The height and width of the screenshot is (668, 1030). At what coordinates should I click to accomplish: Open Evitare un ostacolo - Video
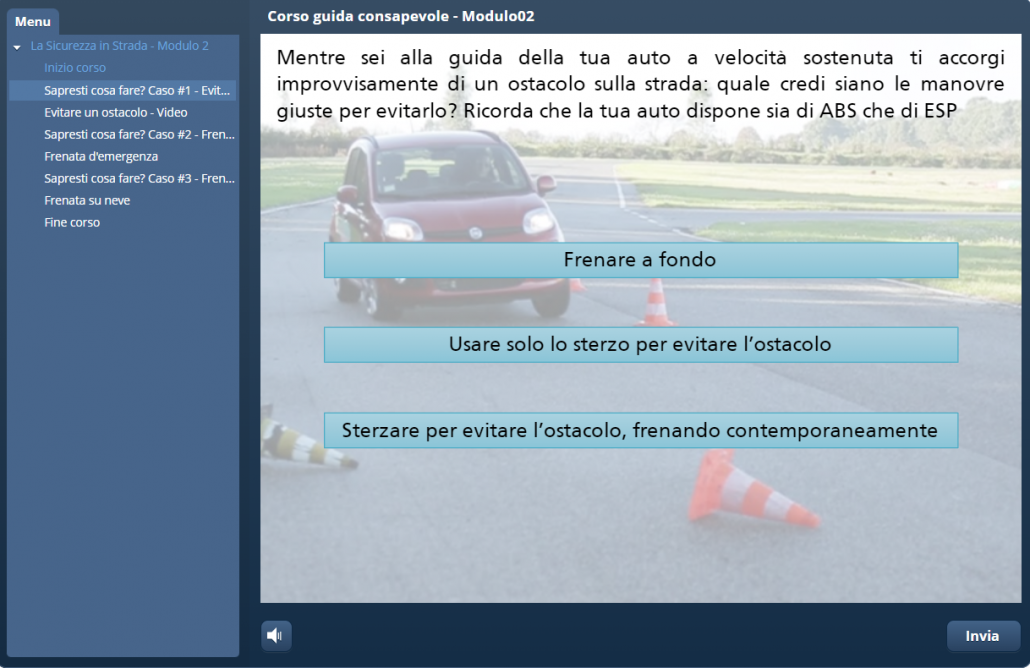tap(116, 112)
